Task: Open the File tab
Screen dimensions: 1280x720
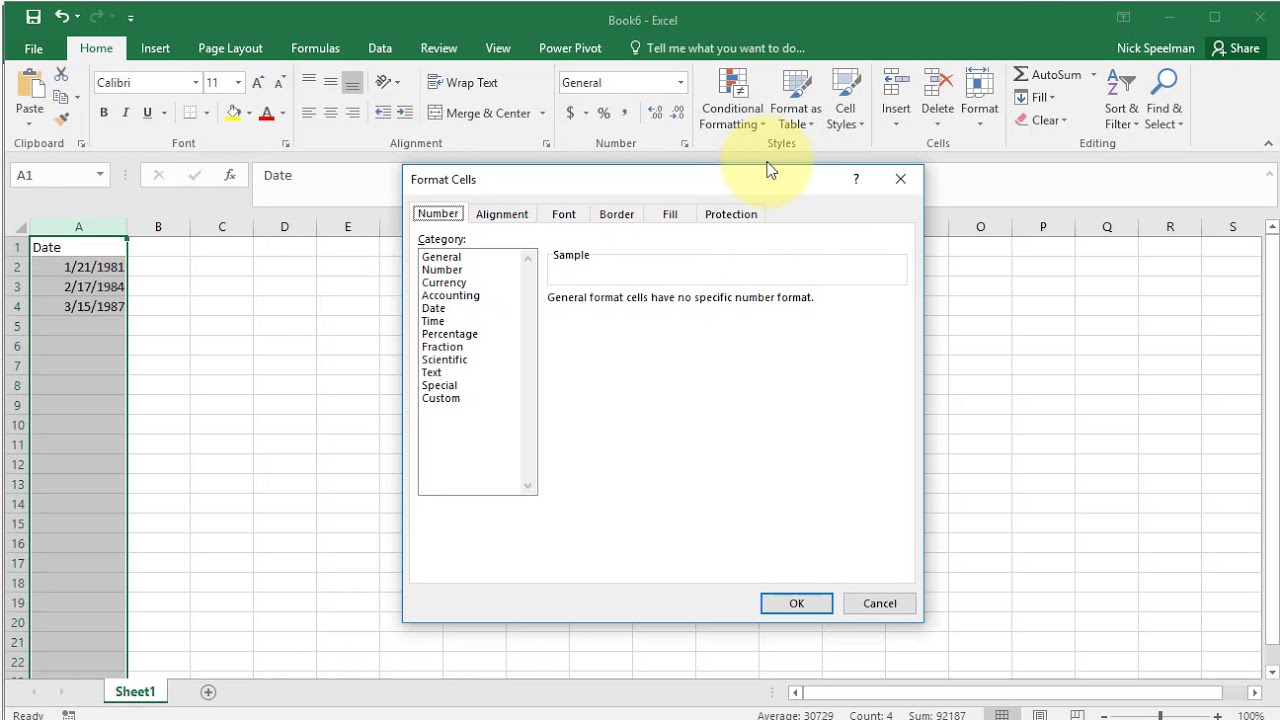Action: coord(33,48)
